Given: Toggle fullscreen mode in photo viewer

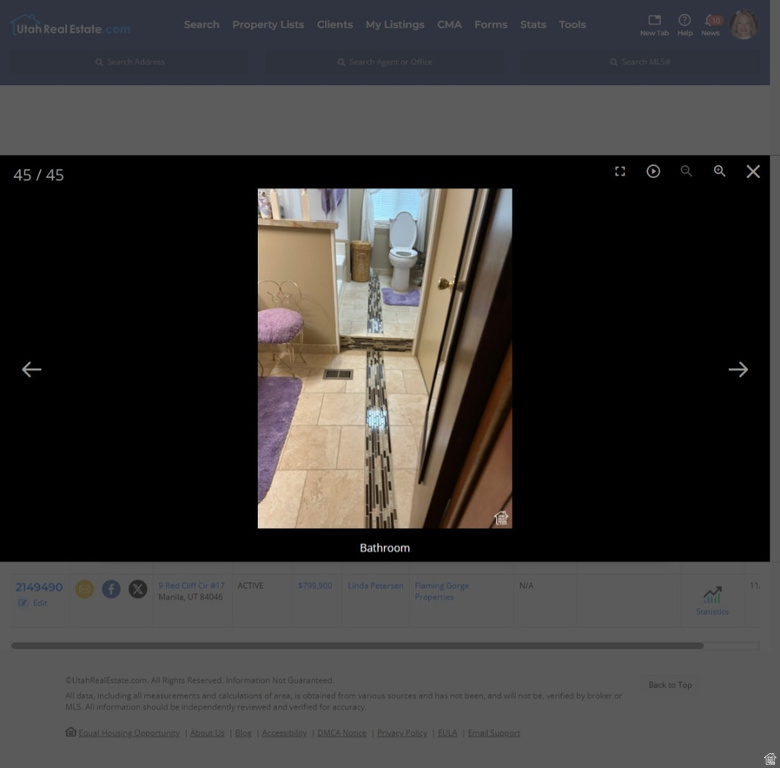Looking at the screenshot, I should (x=620, y=171).
